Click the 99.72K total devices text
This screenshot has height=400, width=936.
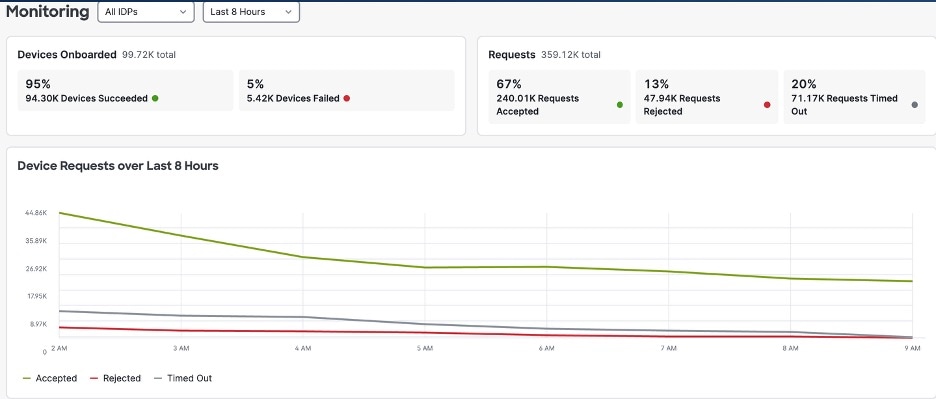(x=149, y=55)
